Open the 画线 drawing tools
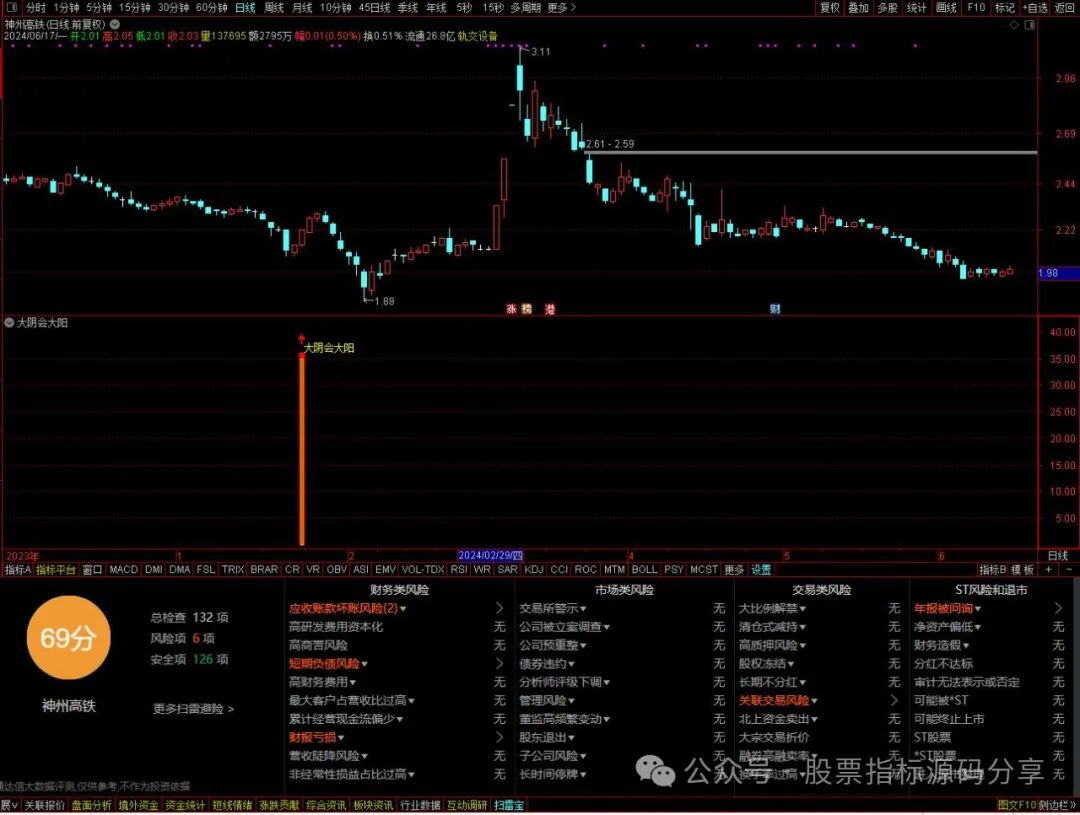The height and width of the screenshot is (815, 1080). point(946,8)
